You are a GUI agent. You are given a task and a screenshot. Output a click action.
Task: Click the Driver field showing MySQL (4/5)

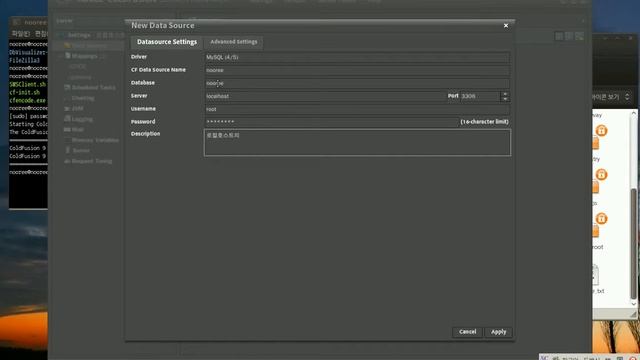point(357,57)
